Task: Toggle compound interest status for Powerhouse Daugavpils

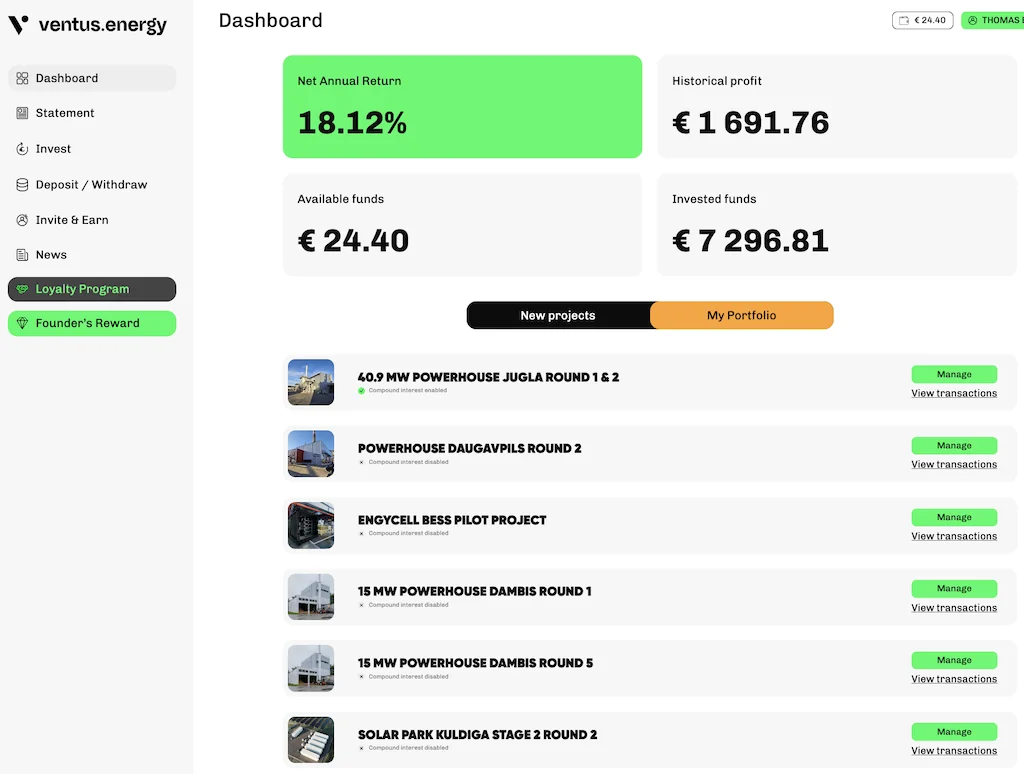Action: pyautogui.click(x=362, y=462)
